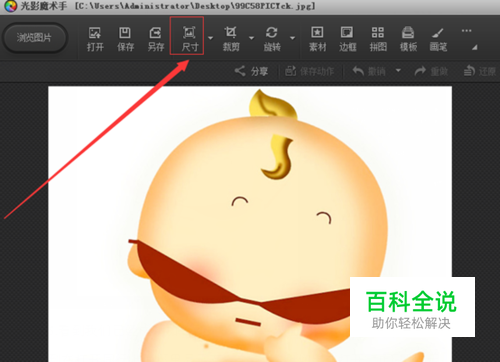Restore the image with 还原
The width and height of the screenshot is (500, 362).
click(480, 71)
